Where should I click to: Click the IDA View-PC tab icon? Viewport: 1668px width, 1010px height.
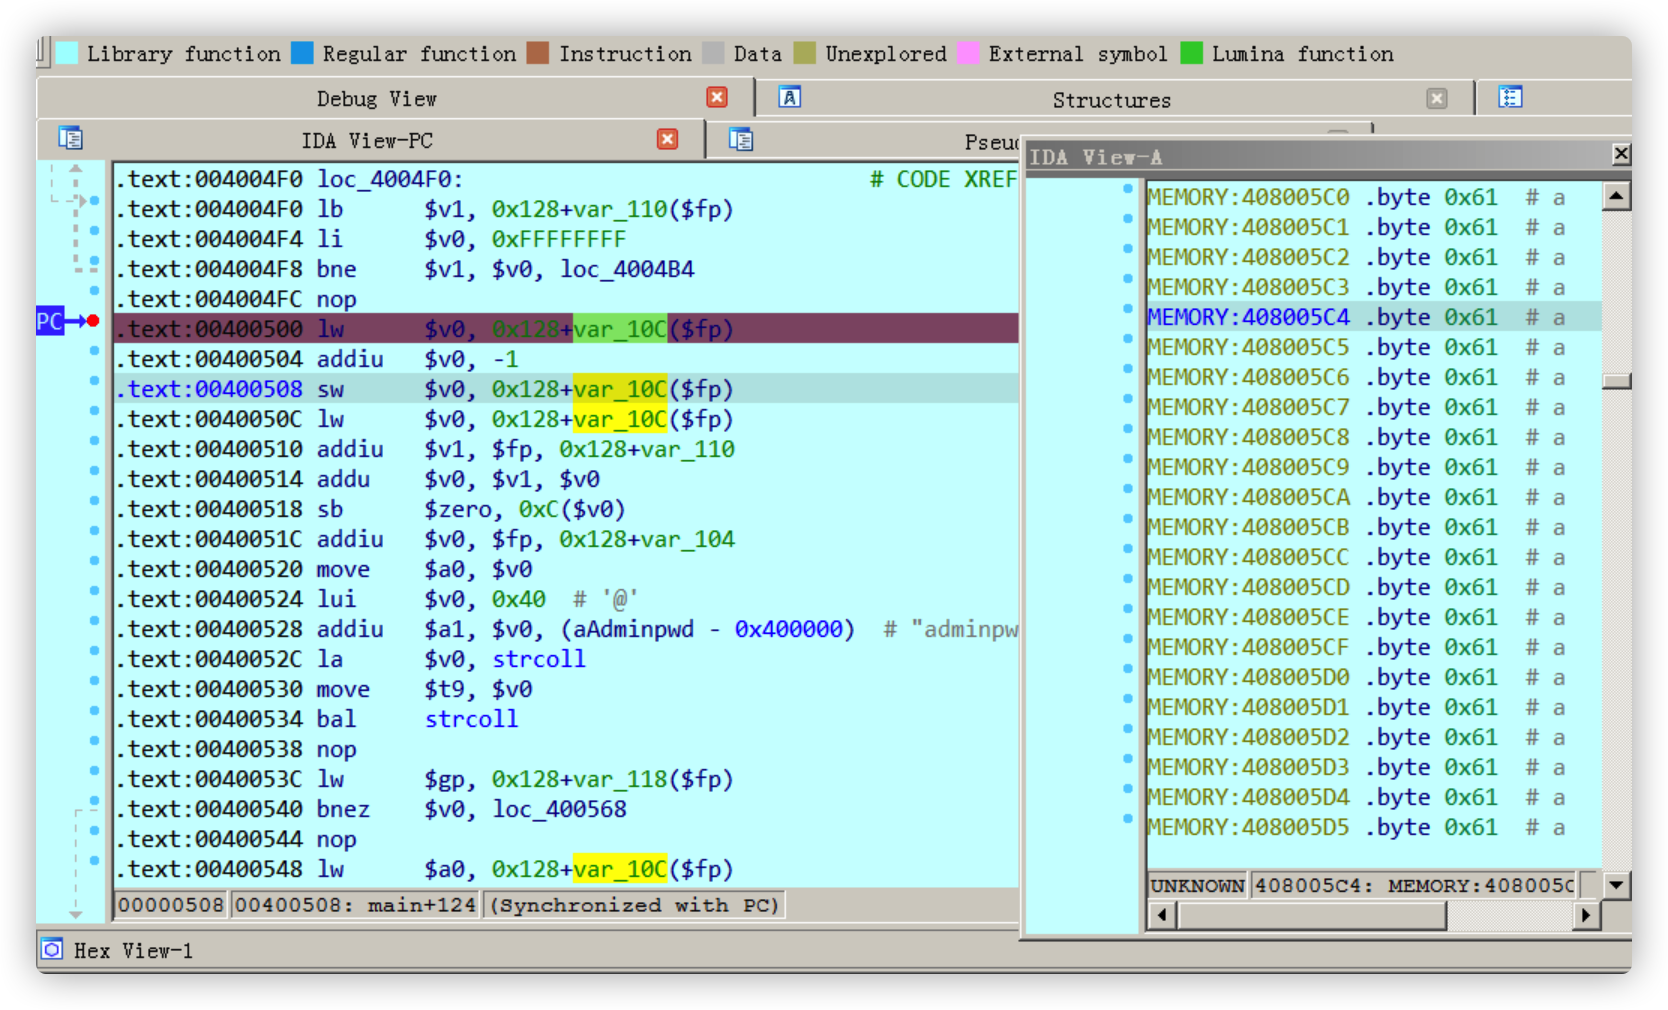pos(70,138)
